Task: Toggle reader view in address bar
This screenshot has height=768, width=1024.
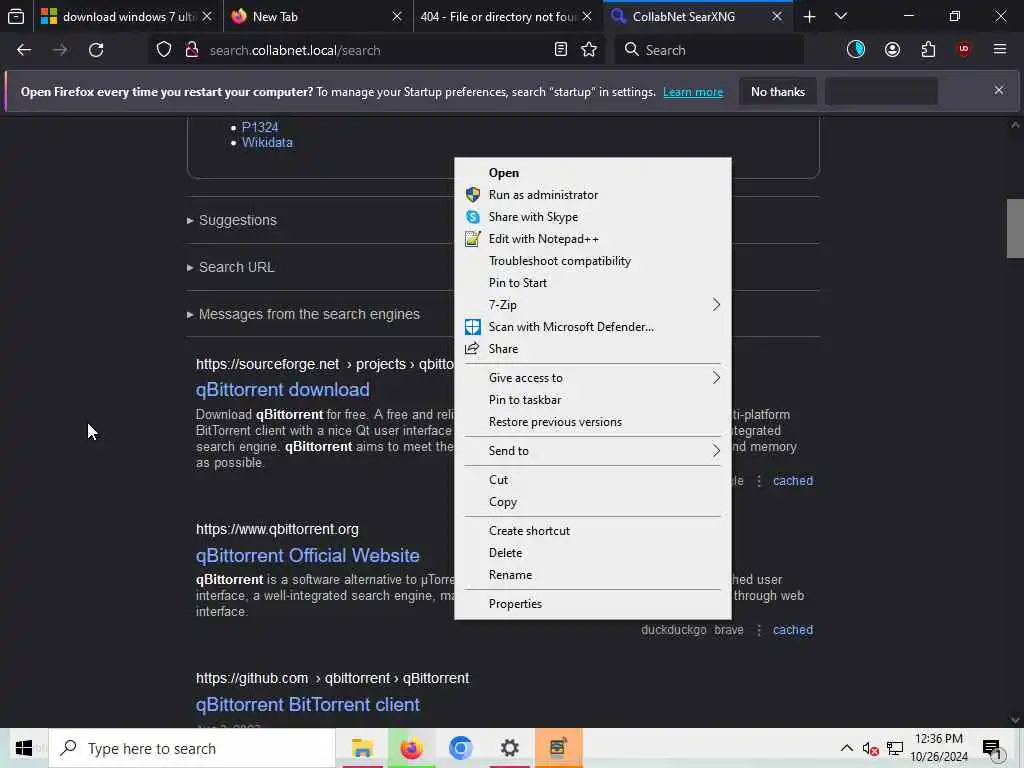Action: tap(560, 50)
